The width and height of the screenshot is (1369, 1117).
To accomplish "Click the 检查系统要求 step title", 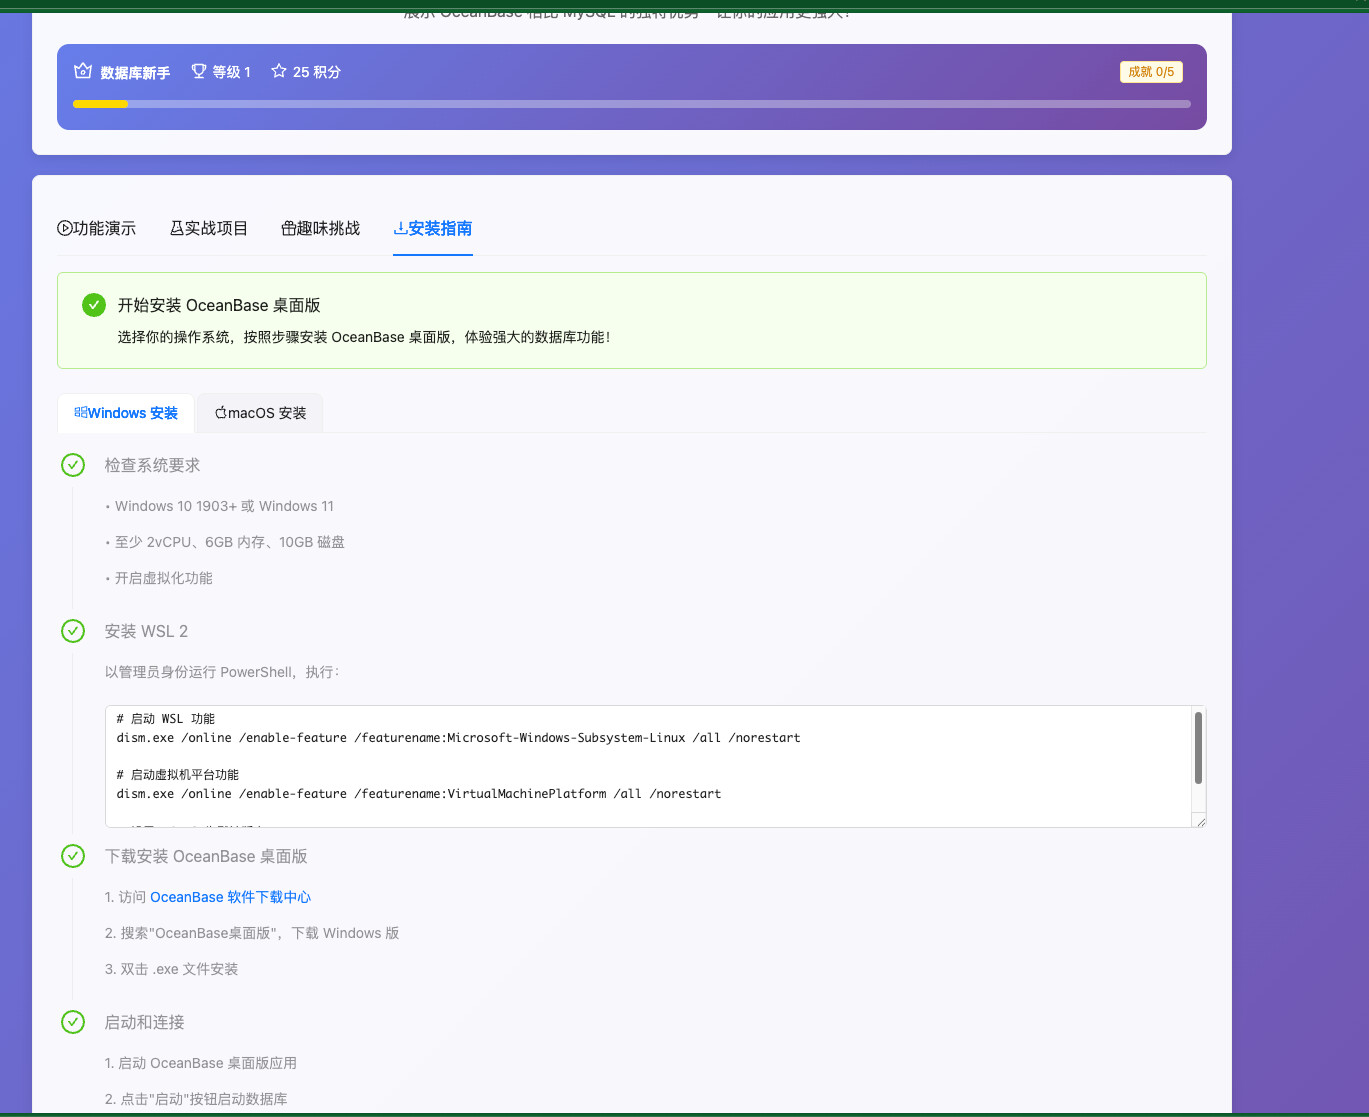I will point(152,465).
